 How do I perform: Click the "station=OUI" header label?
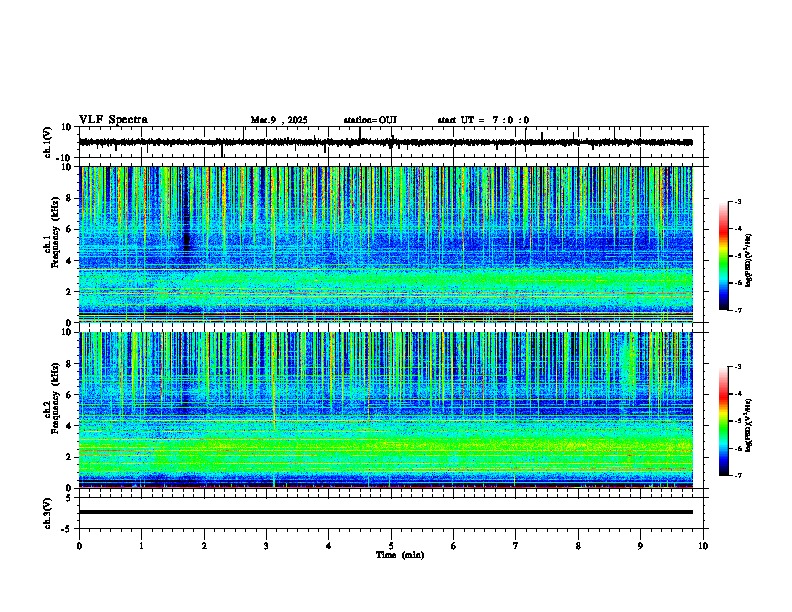370,120
